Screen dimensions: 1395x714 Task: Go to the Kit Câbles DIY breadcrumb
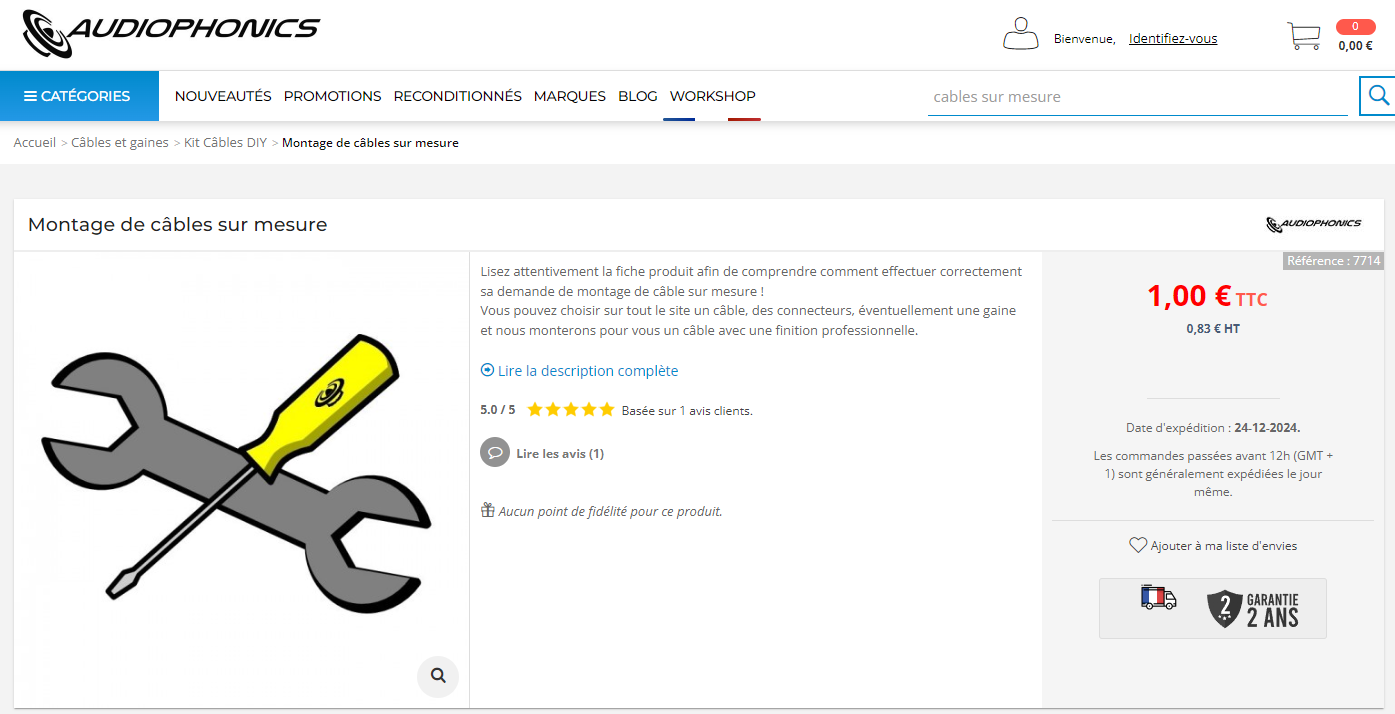pos(225,143)
